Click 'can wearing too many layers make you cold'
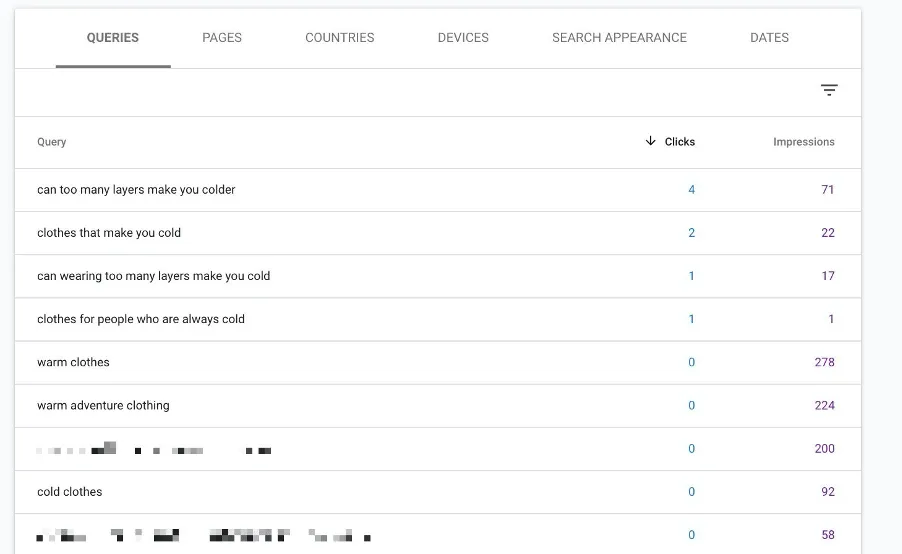The image size is (902, 554). coord(153,276)
